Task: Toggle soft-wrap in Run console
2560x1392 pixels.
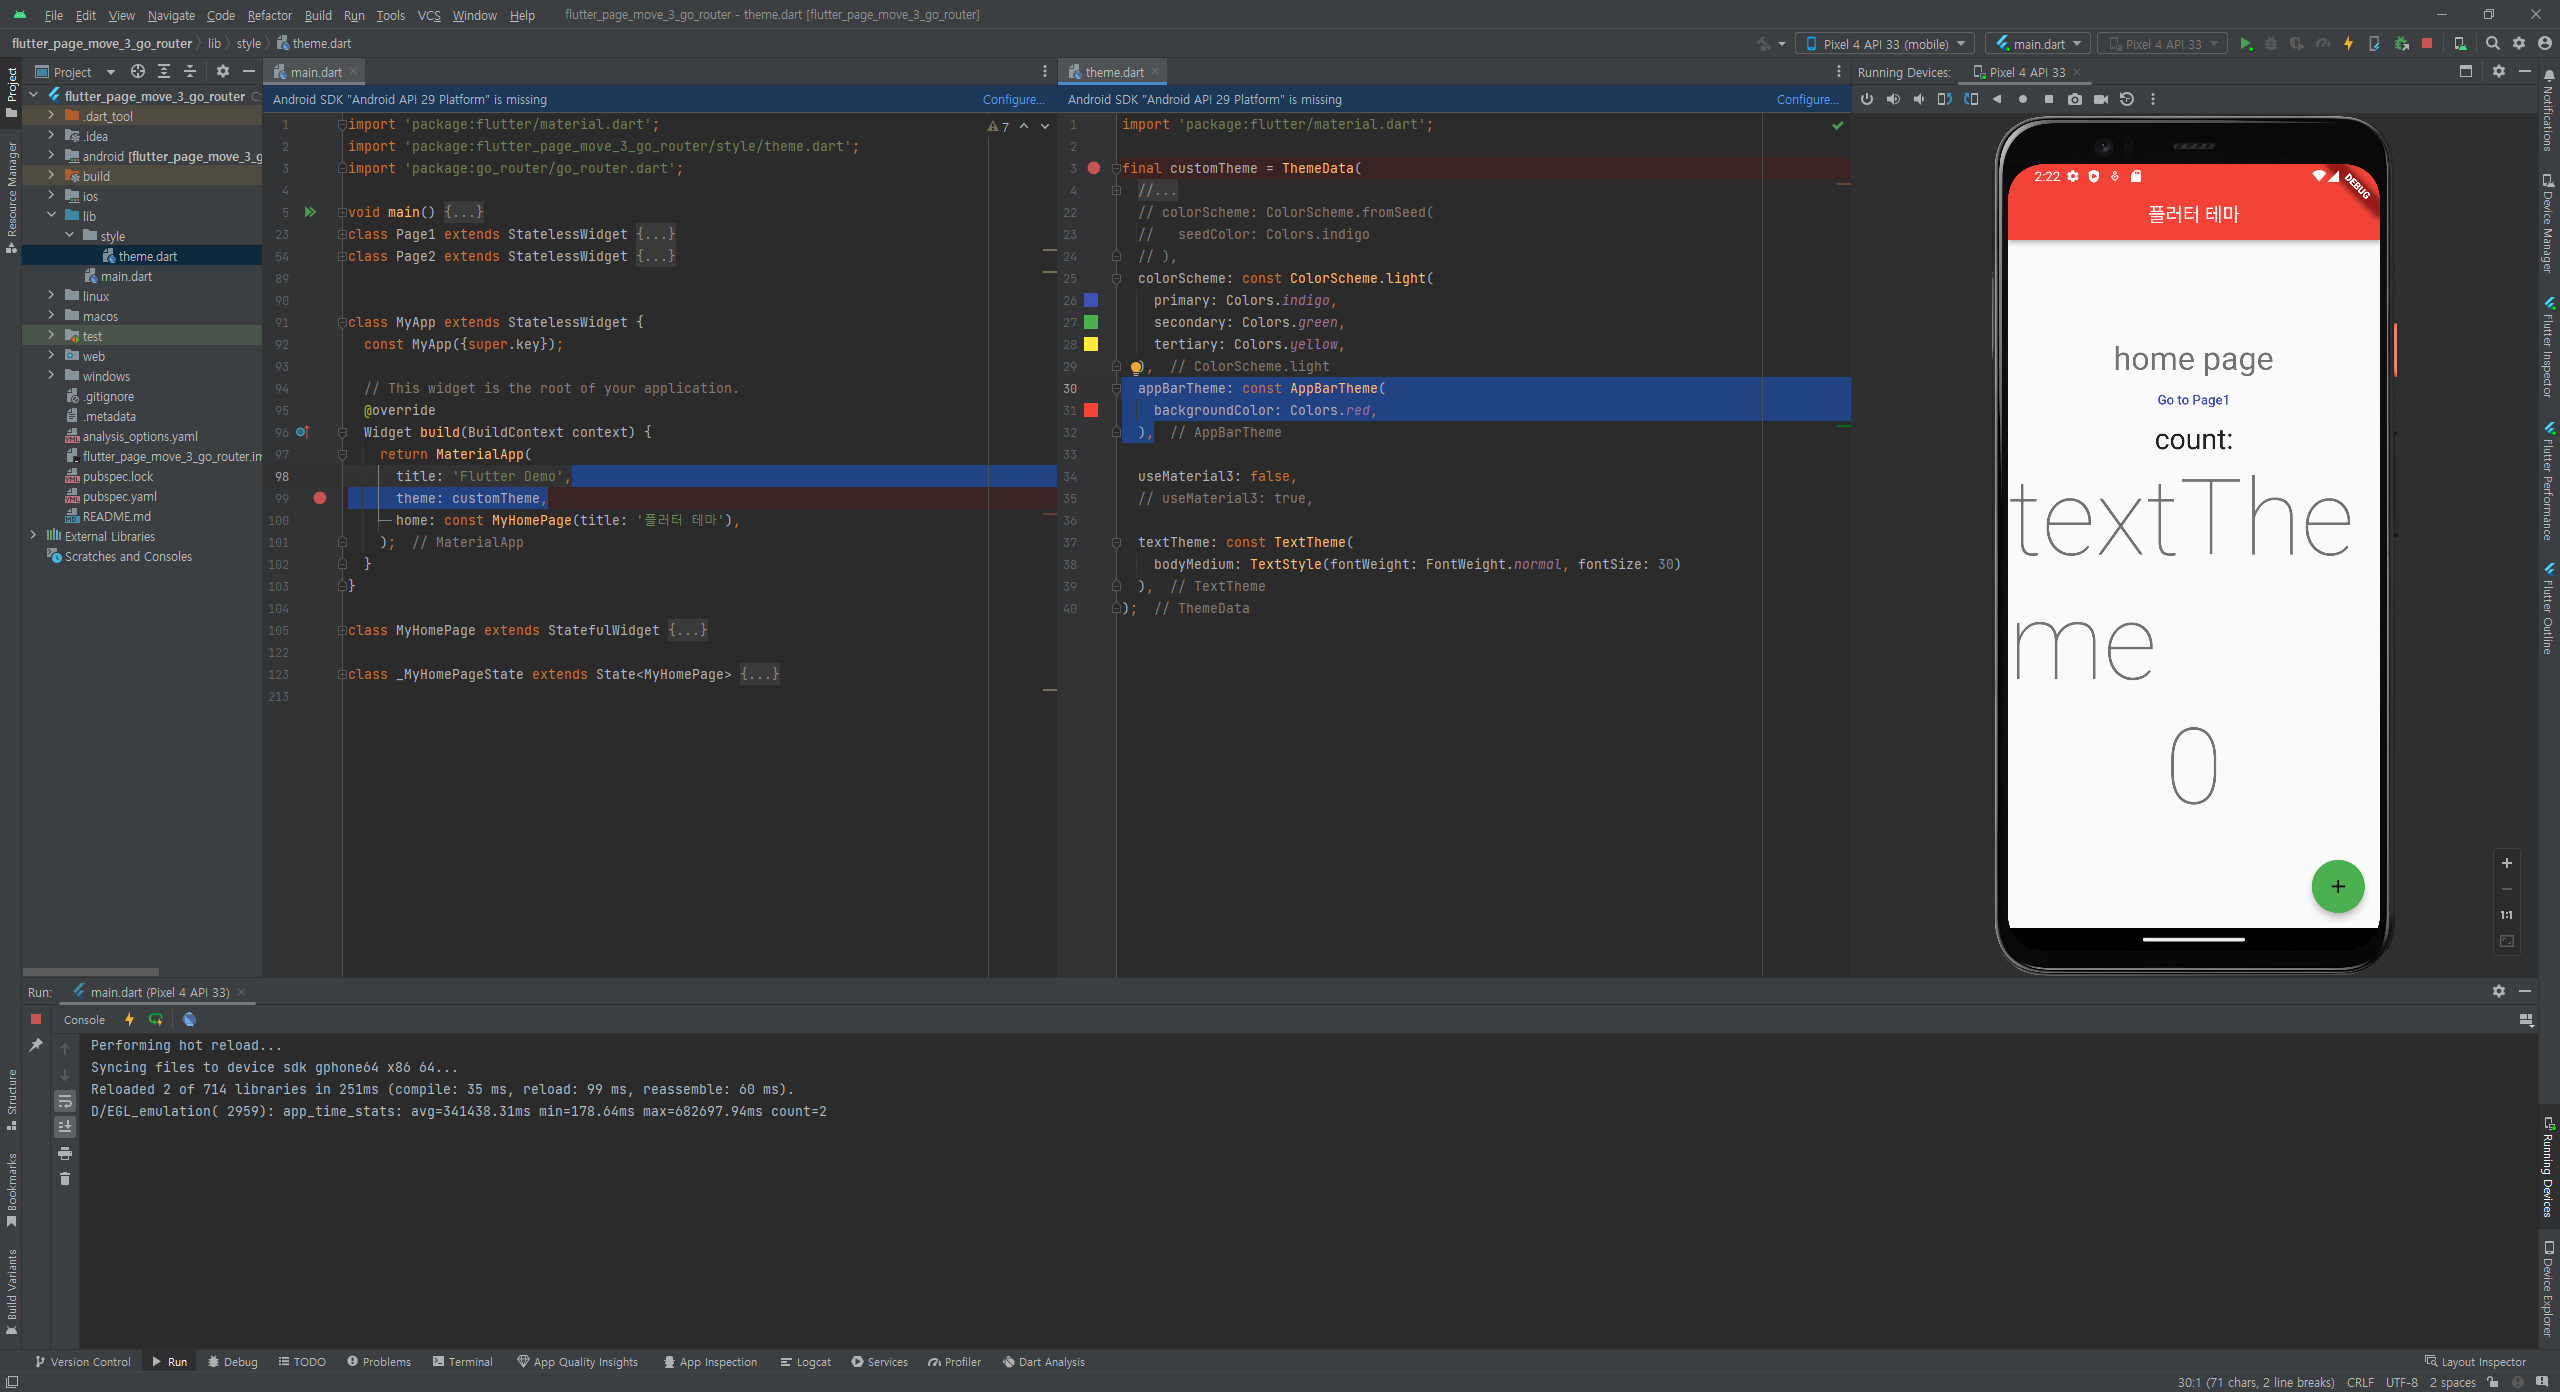Action: (x=65, y=1101)
